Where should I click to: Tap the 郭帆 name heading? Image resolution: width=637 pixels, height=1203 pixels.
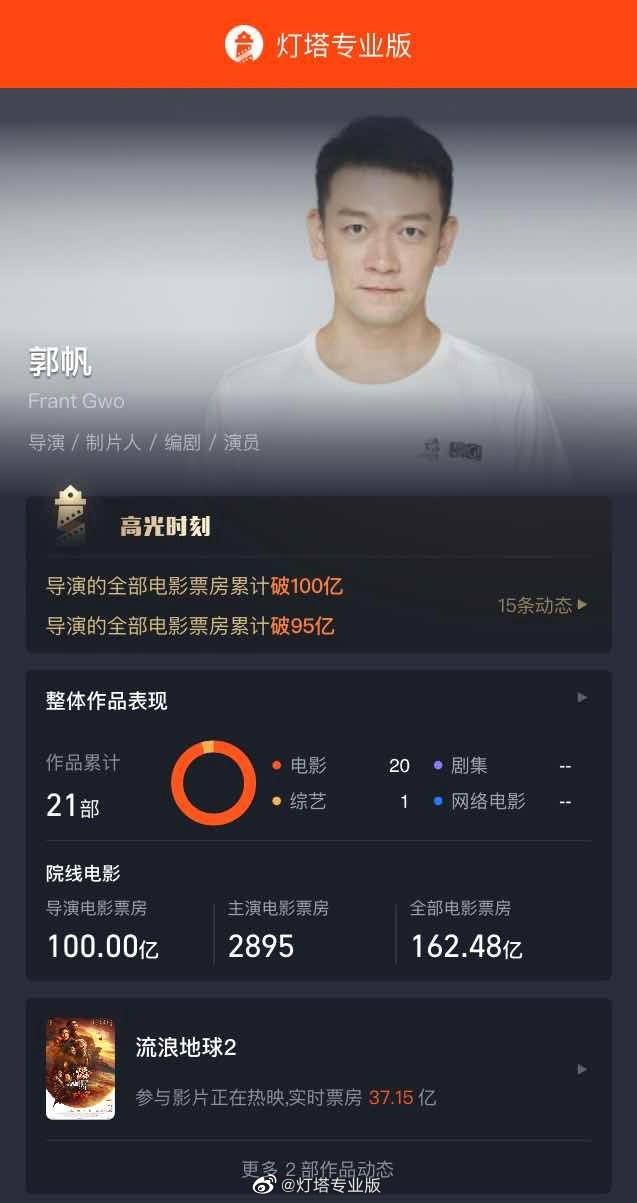(60, 362)
